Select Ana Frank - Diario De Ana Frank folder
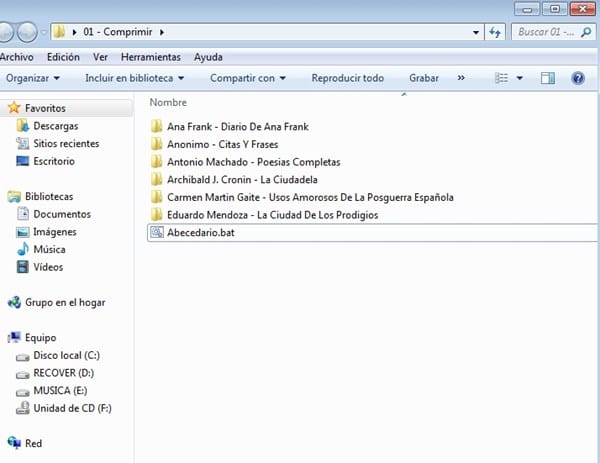 [238, 127]
